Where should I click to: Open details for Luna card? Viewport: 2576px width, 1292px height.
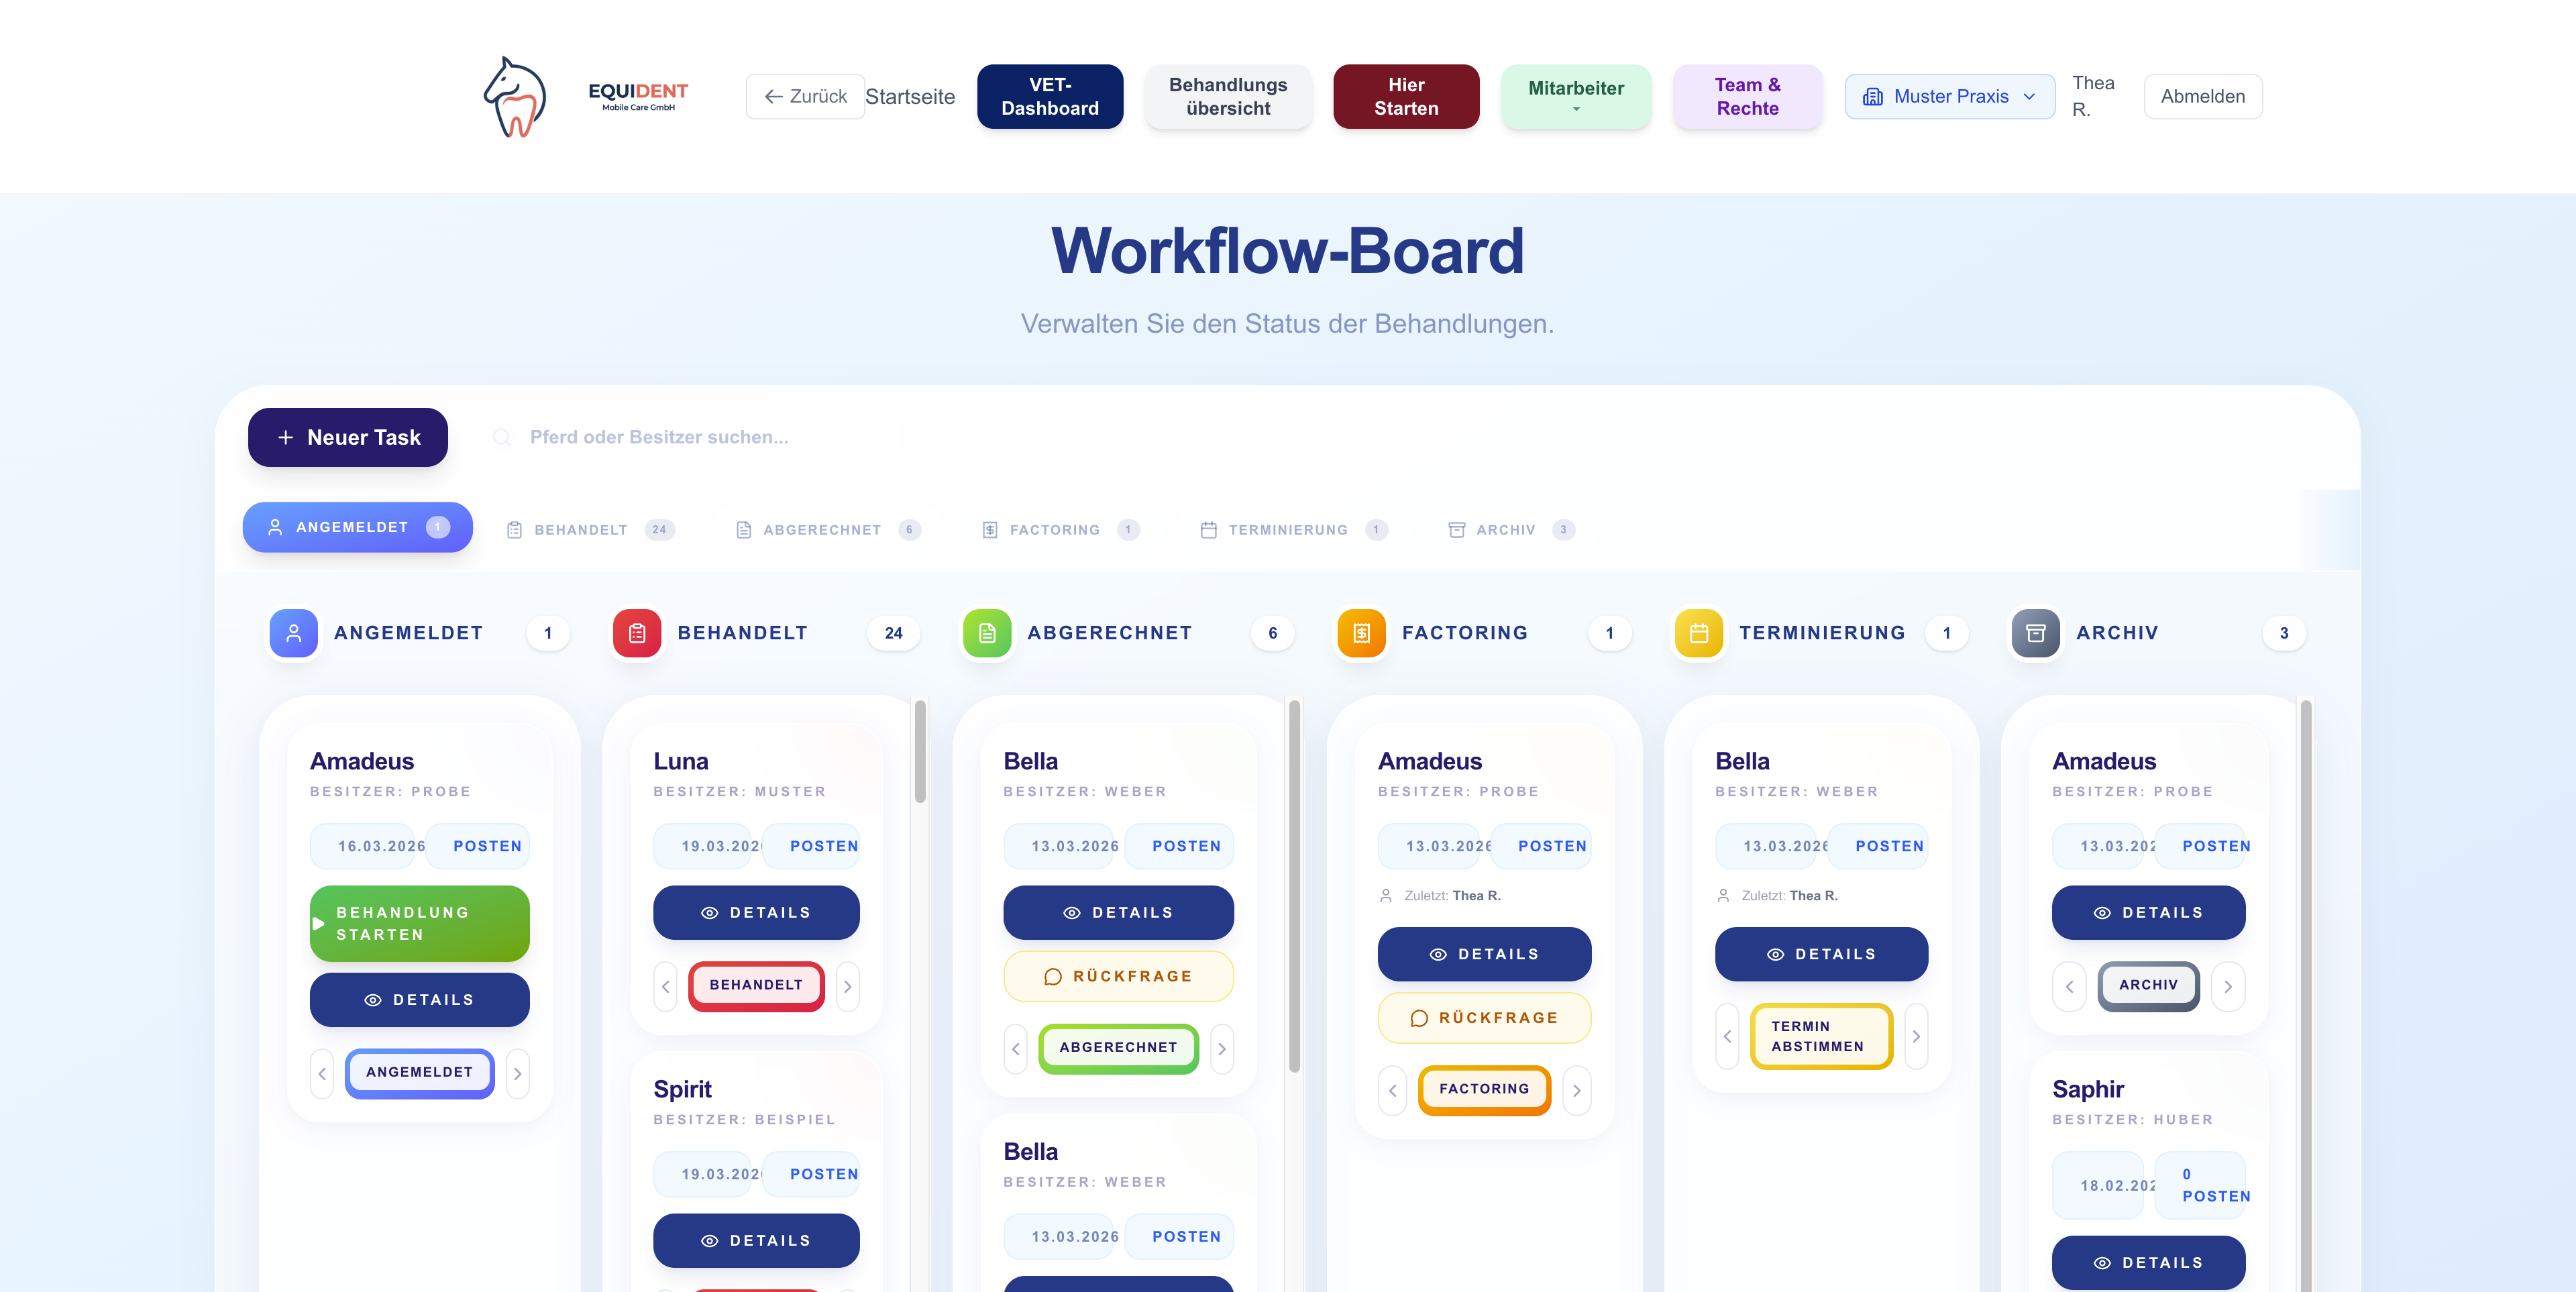tap(756, 912)
